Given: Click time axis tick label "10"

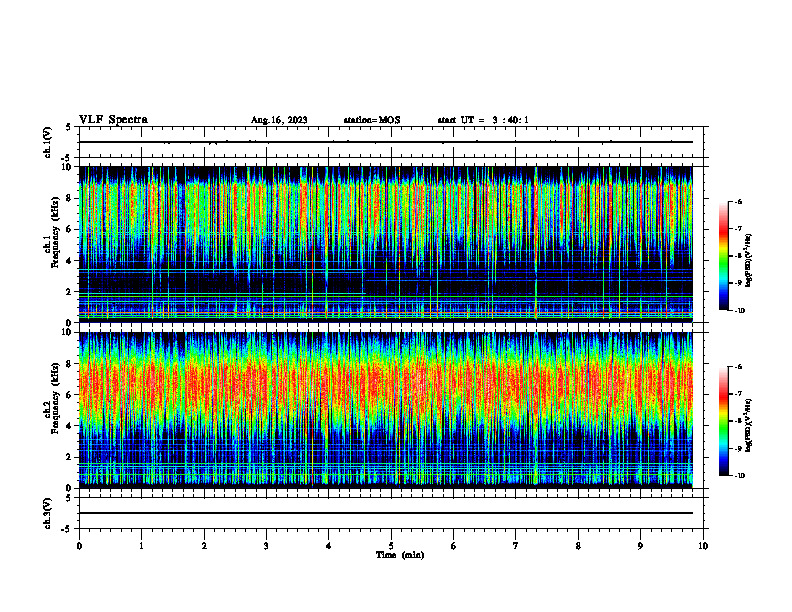Looking at the screenshot, I should point(703,546).
